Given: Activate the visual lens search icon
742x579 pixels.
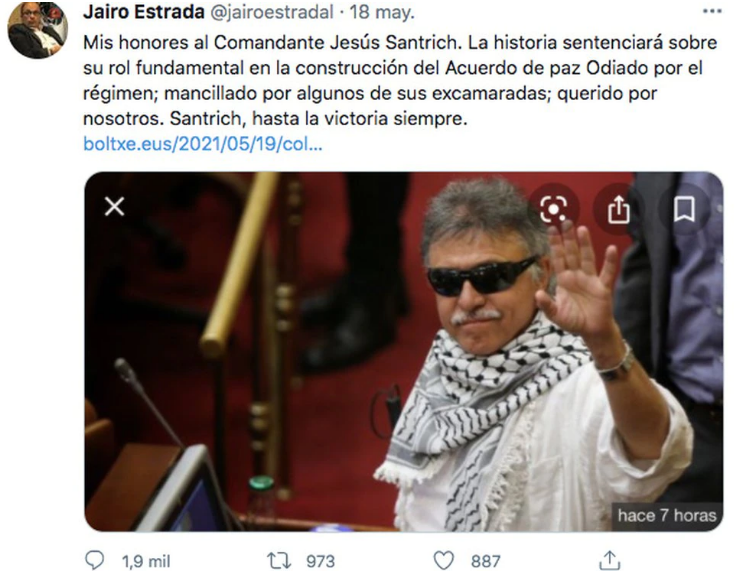Looking at the screenshot, I should tap(553, 208).
